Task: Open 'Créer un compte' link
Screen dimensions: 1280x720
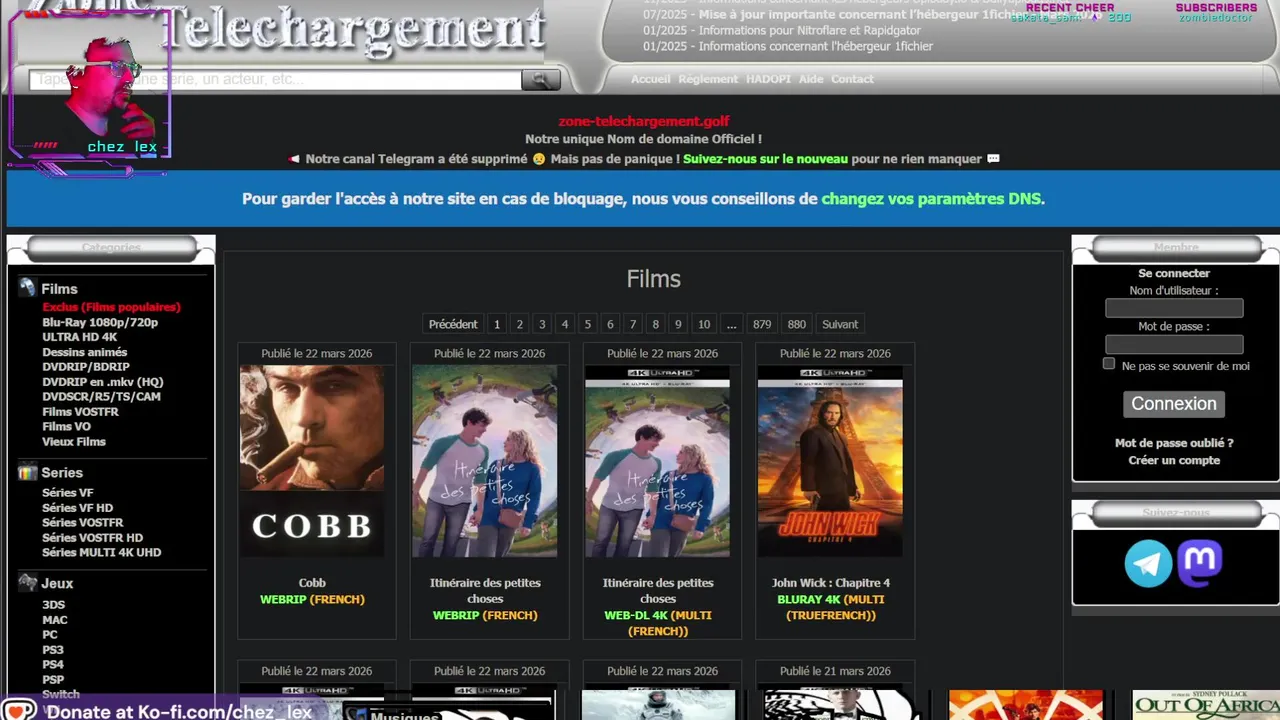Action: click(x=1174, y=460)
